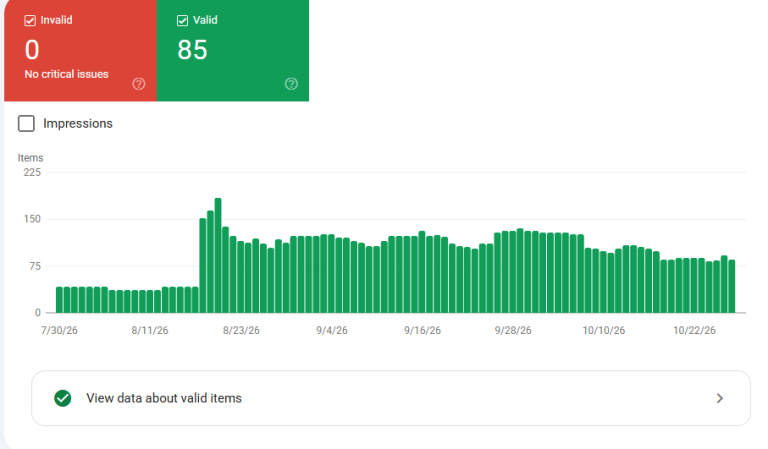
Task: Uncheck the Valid checkbox
Action: [182, 21]
